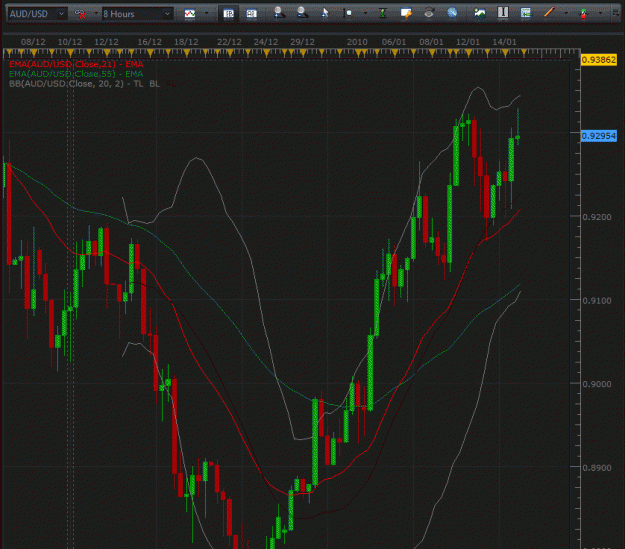Click the chart with green arrow icon
Image resolution: width=625 pixels, height=549 pixels.
click(x=526, y=13)
